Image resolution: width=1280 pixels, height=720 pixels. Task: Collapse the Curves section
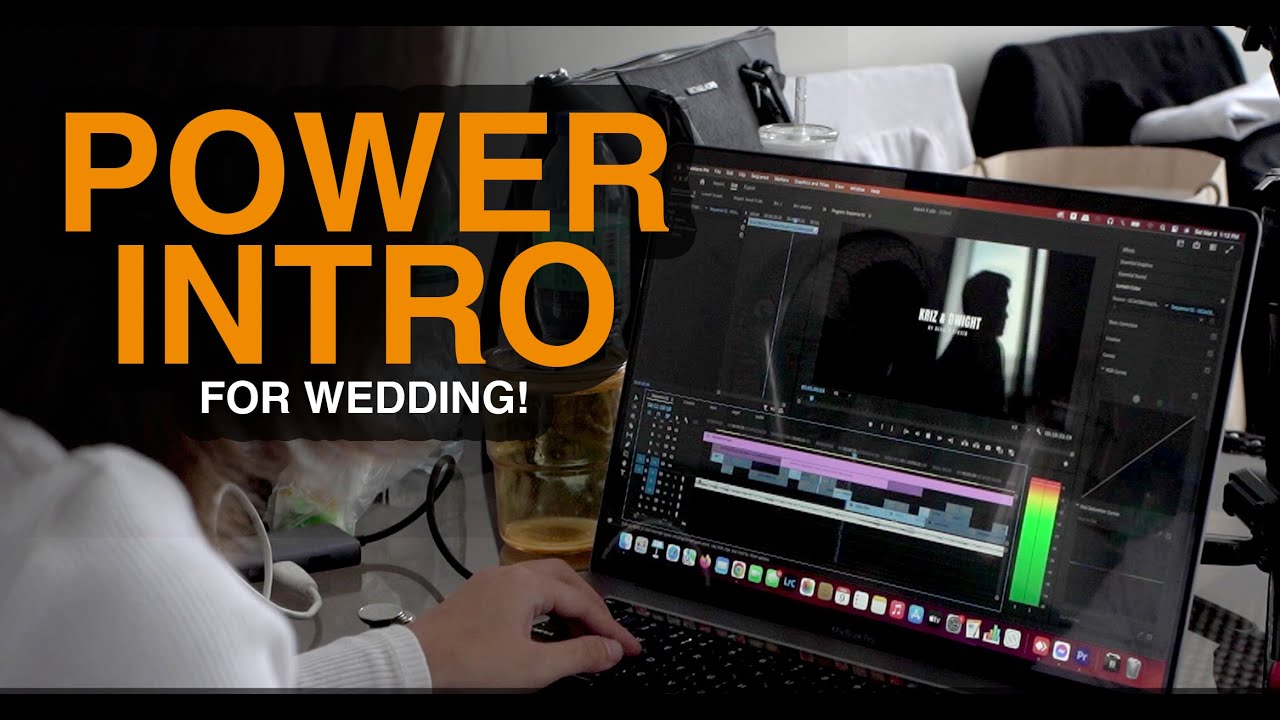[x=1109, y=355]
